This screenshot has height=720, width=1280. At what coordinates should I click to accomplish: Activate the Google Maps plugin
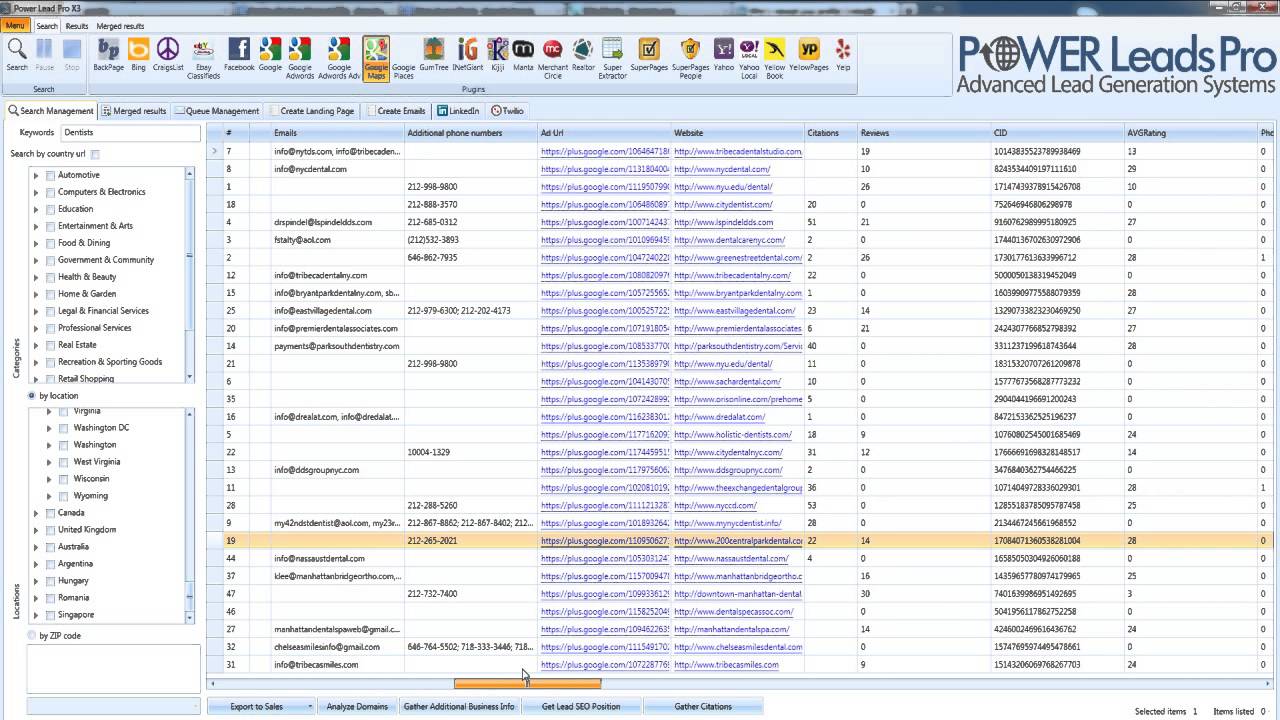pyautogui.click(x=376, y=58)
